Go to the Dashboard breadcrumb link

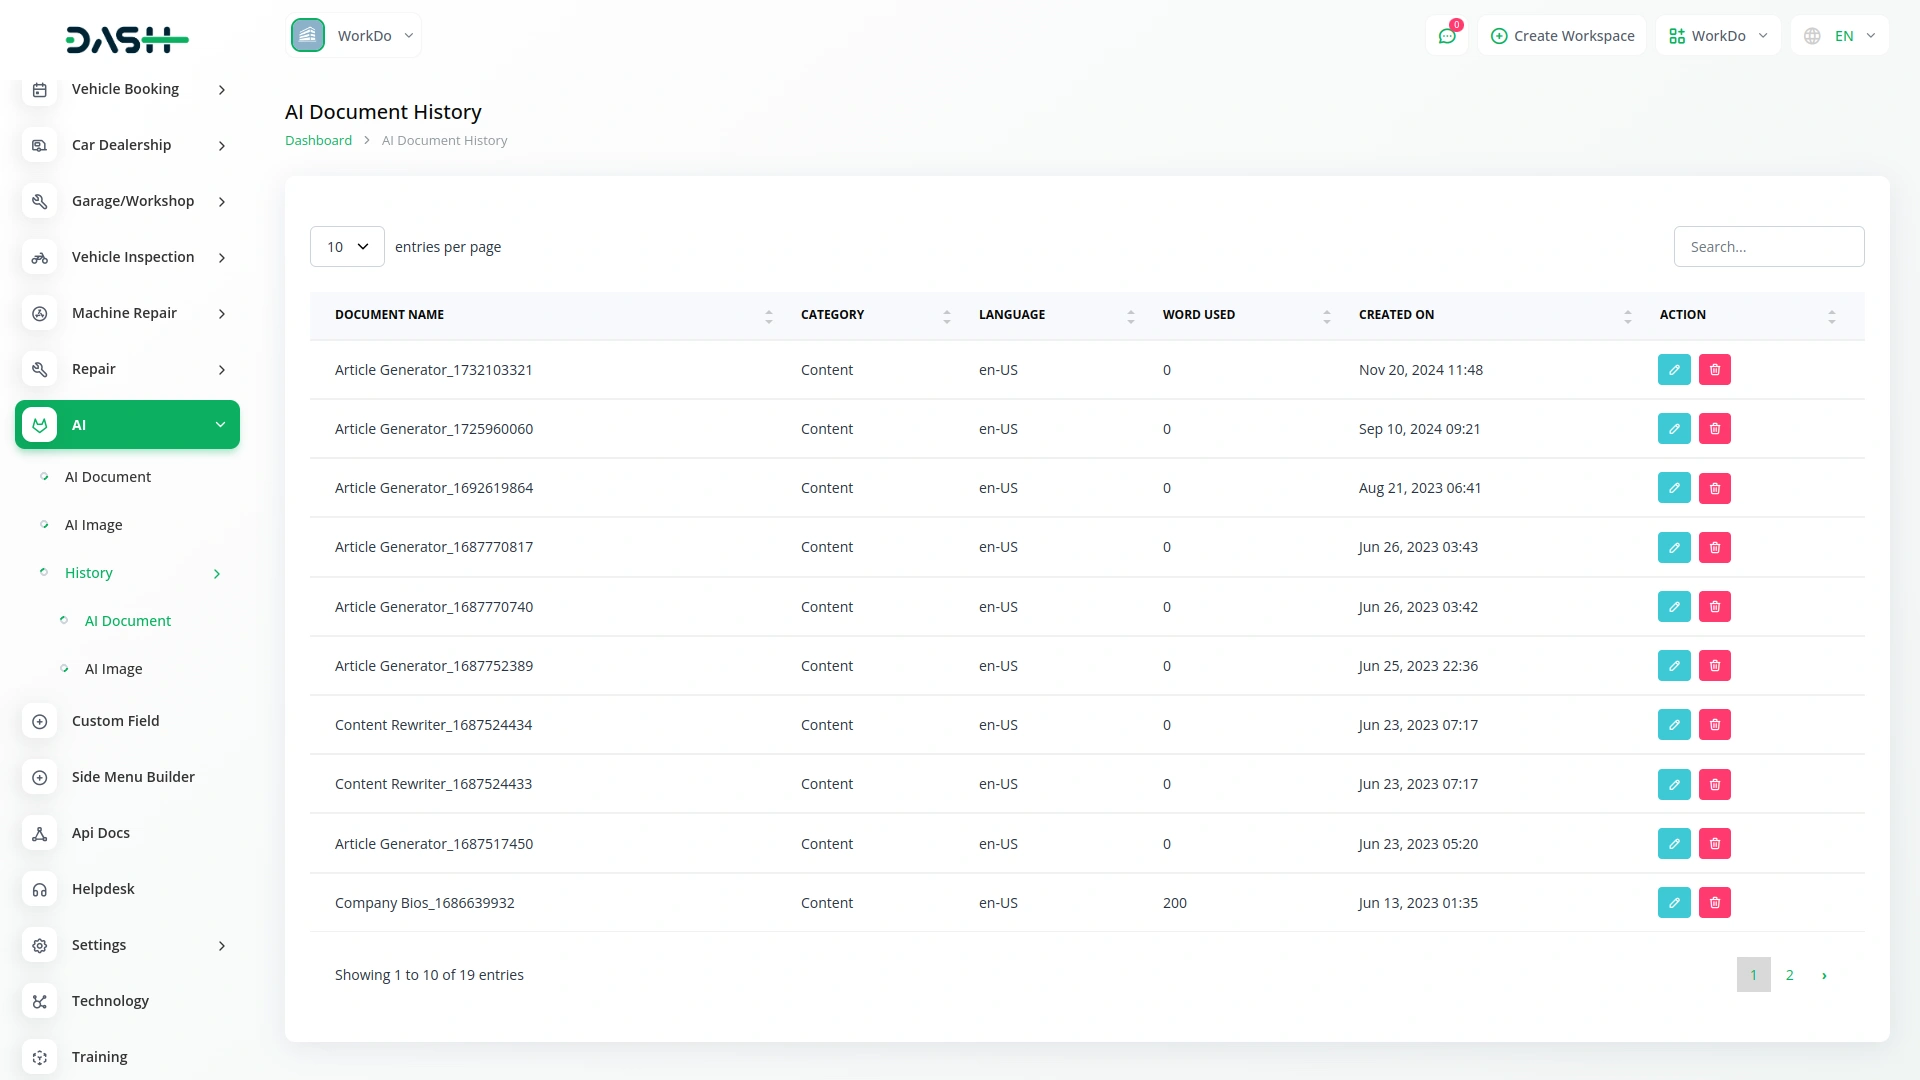coord(318,141)
